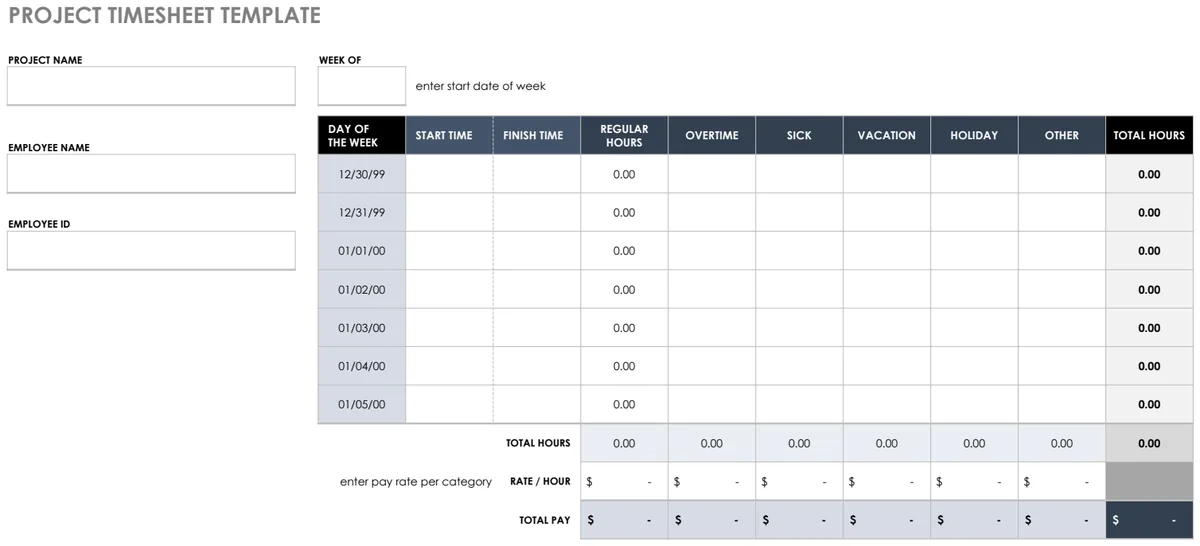Select Sick cell for 01/02/00

pyautogui.click(x=799, y=289)
